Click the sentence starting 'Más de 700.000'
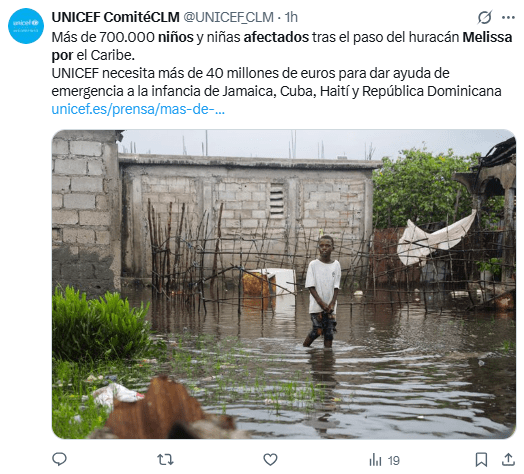 pyautogui.click(x=282, y=46)
